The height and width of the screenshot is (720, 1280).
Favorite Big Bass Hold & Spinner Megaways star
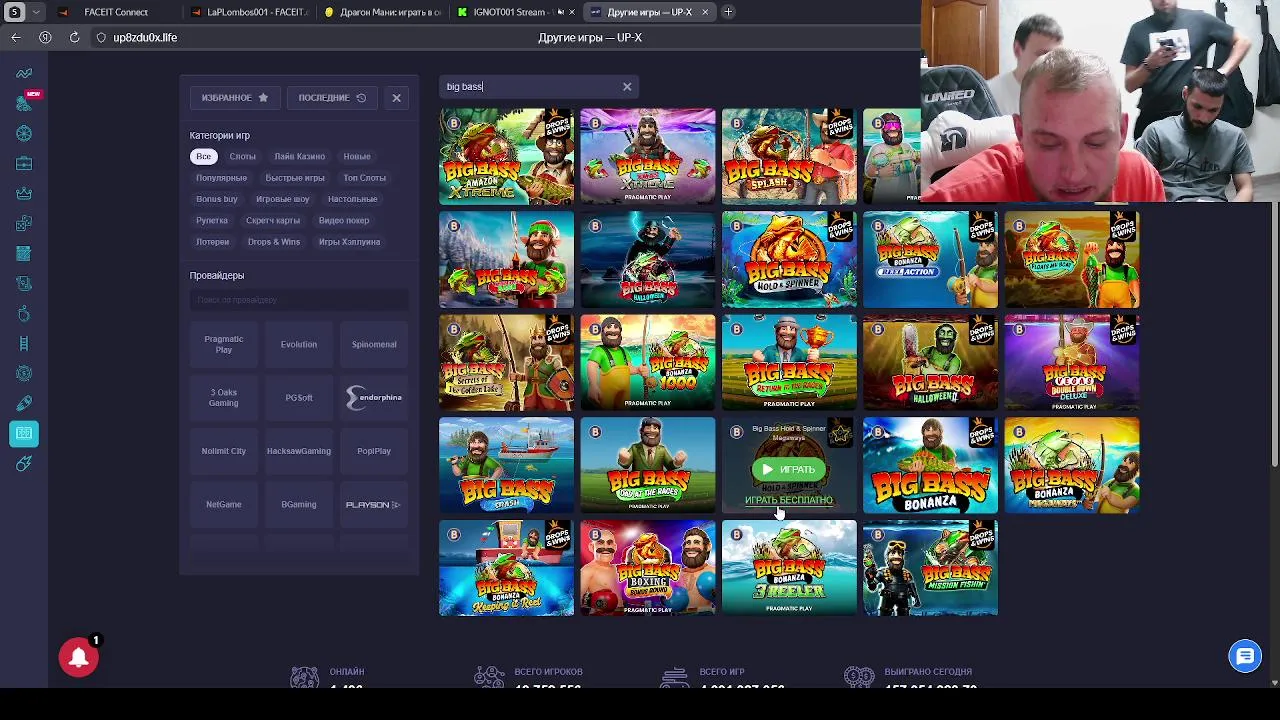pos(841,433)
